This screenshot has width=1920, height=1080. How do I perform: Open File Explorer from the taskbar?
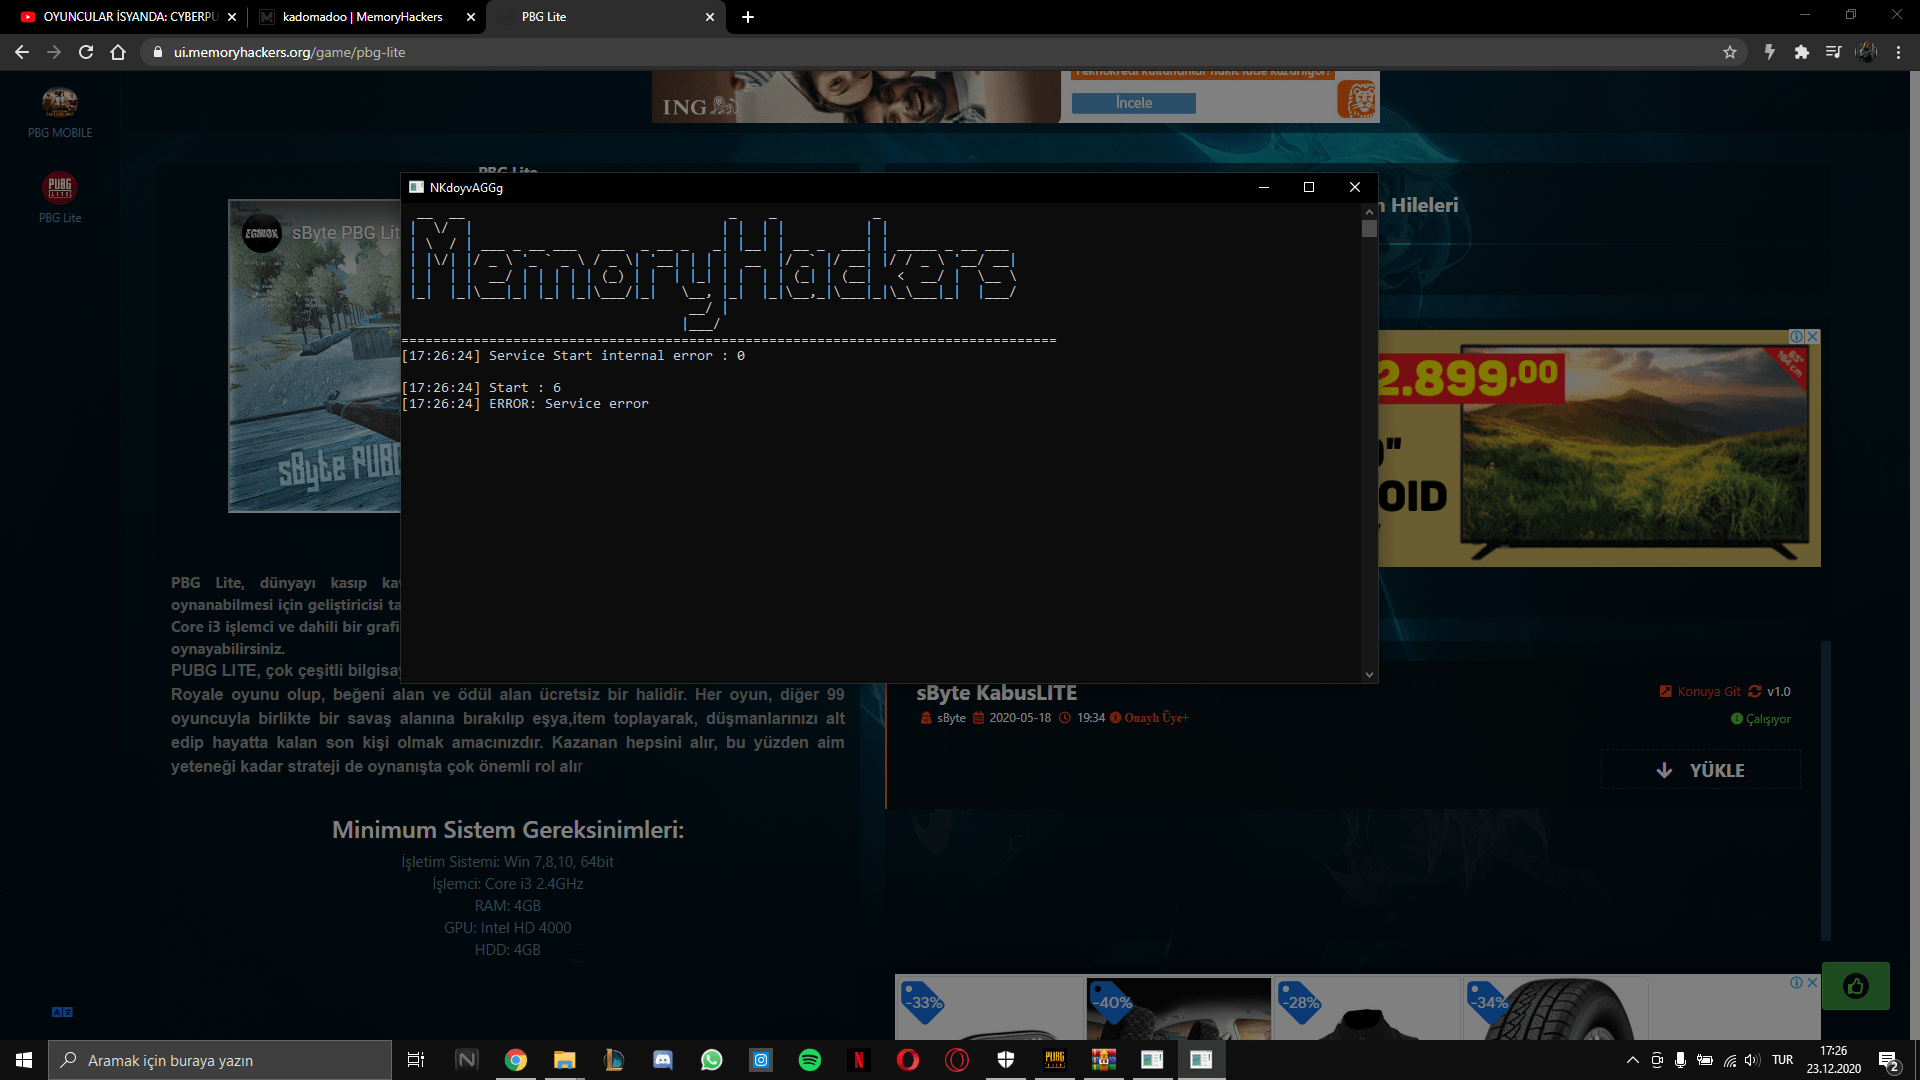564,1060
